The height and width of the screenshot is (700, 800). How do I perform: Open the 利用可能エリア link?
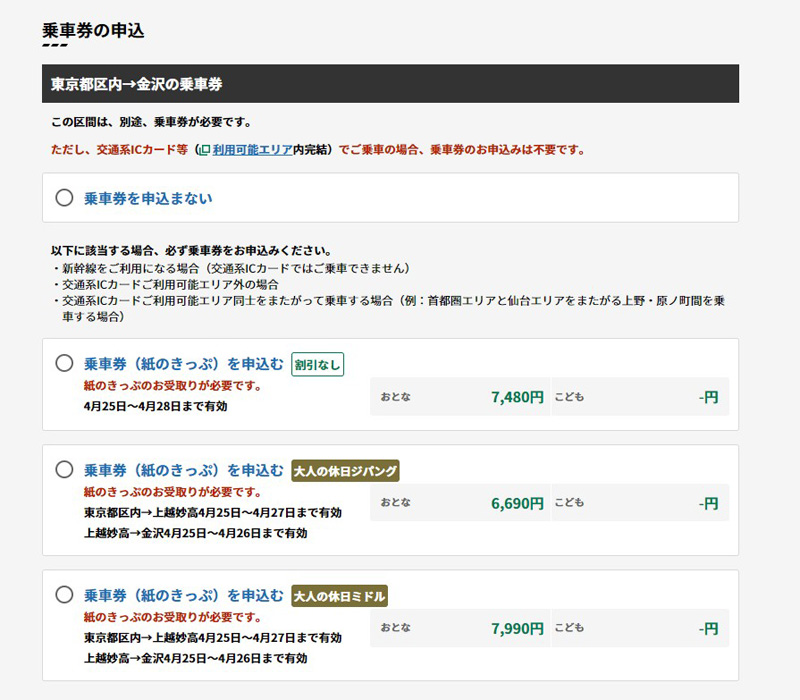click(253, 149)
